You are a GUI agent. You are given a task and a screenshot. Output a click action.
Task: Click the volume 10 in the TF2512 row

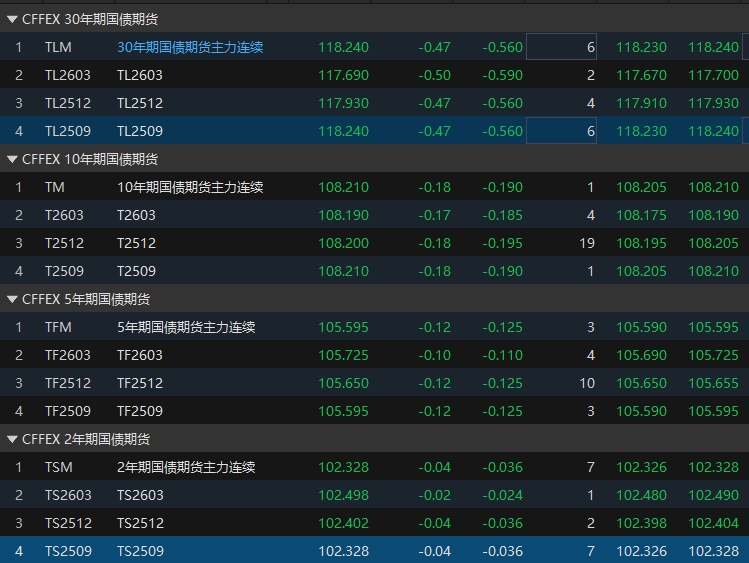tap(587, 383)
